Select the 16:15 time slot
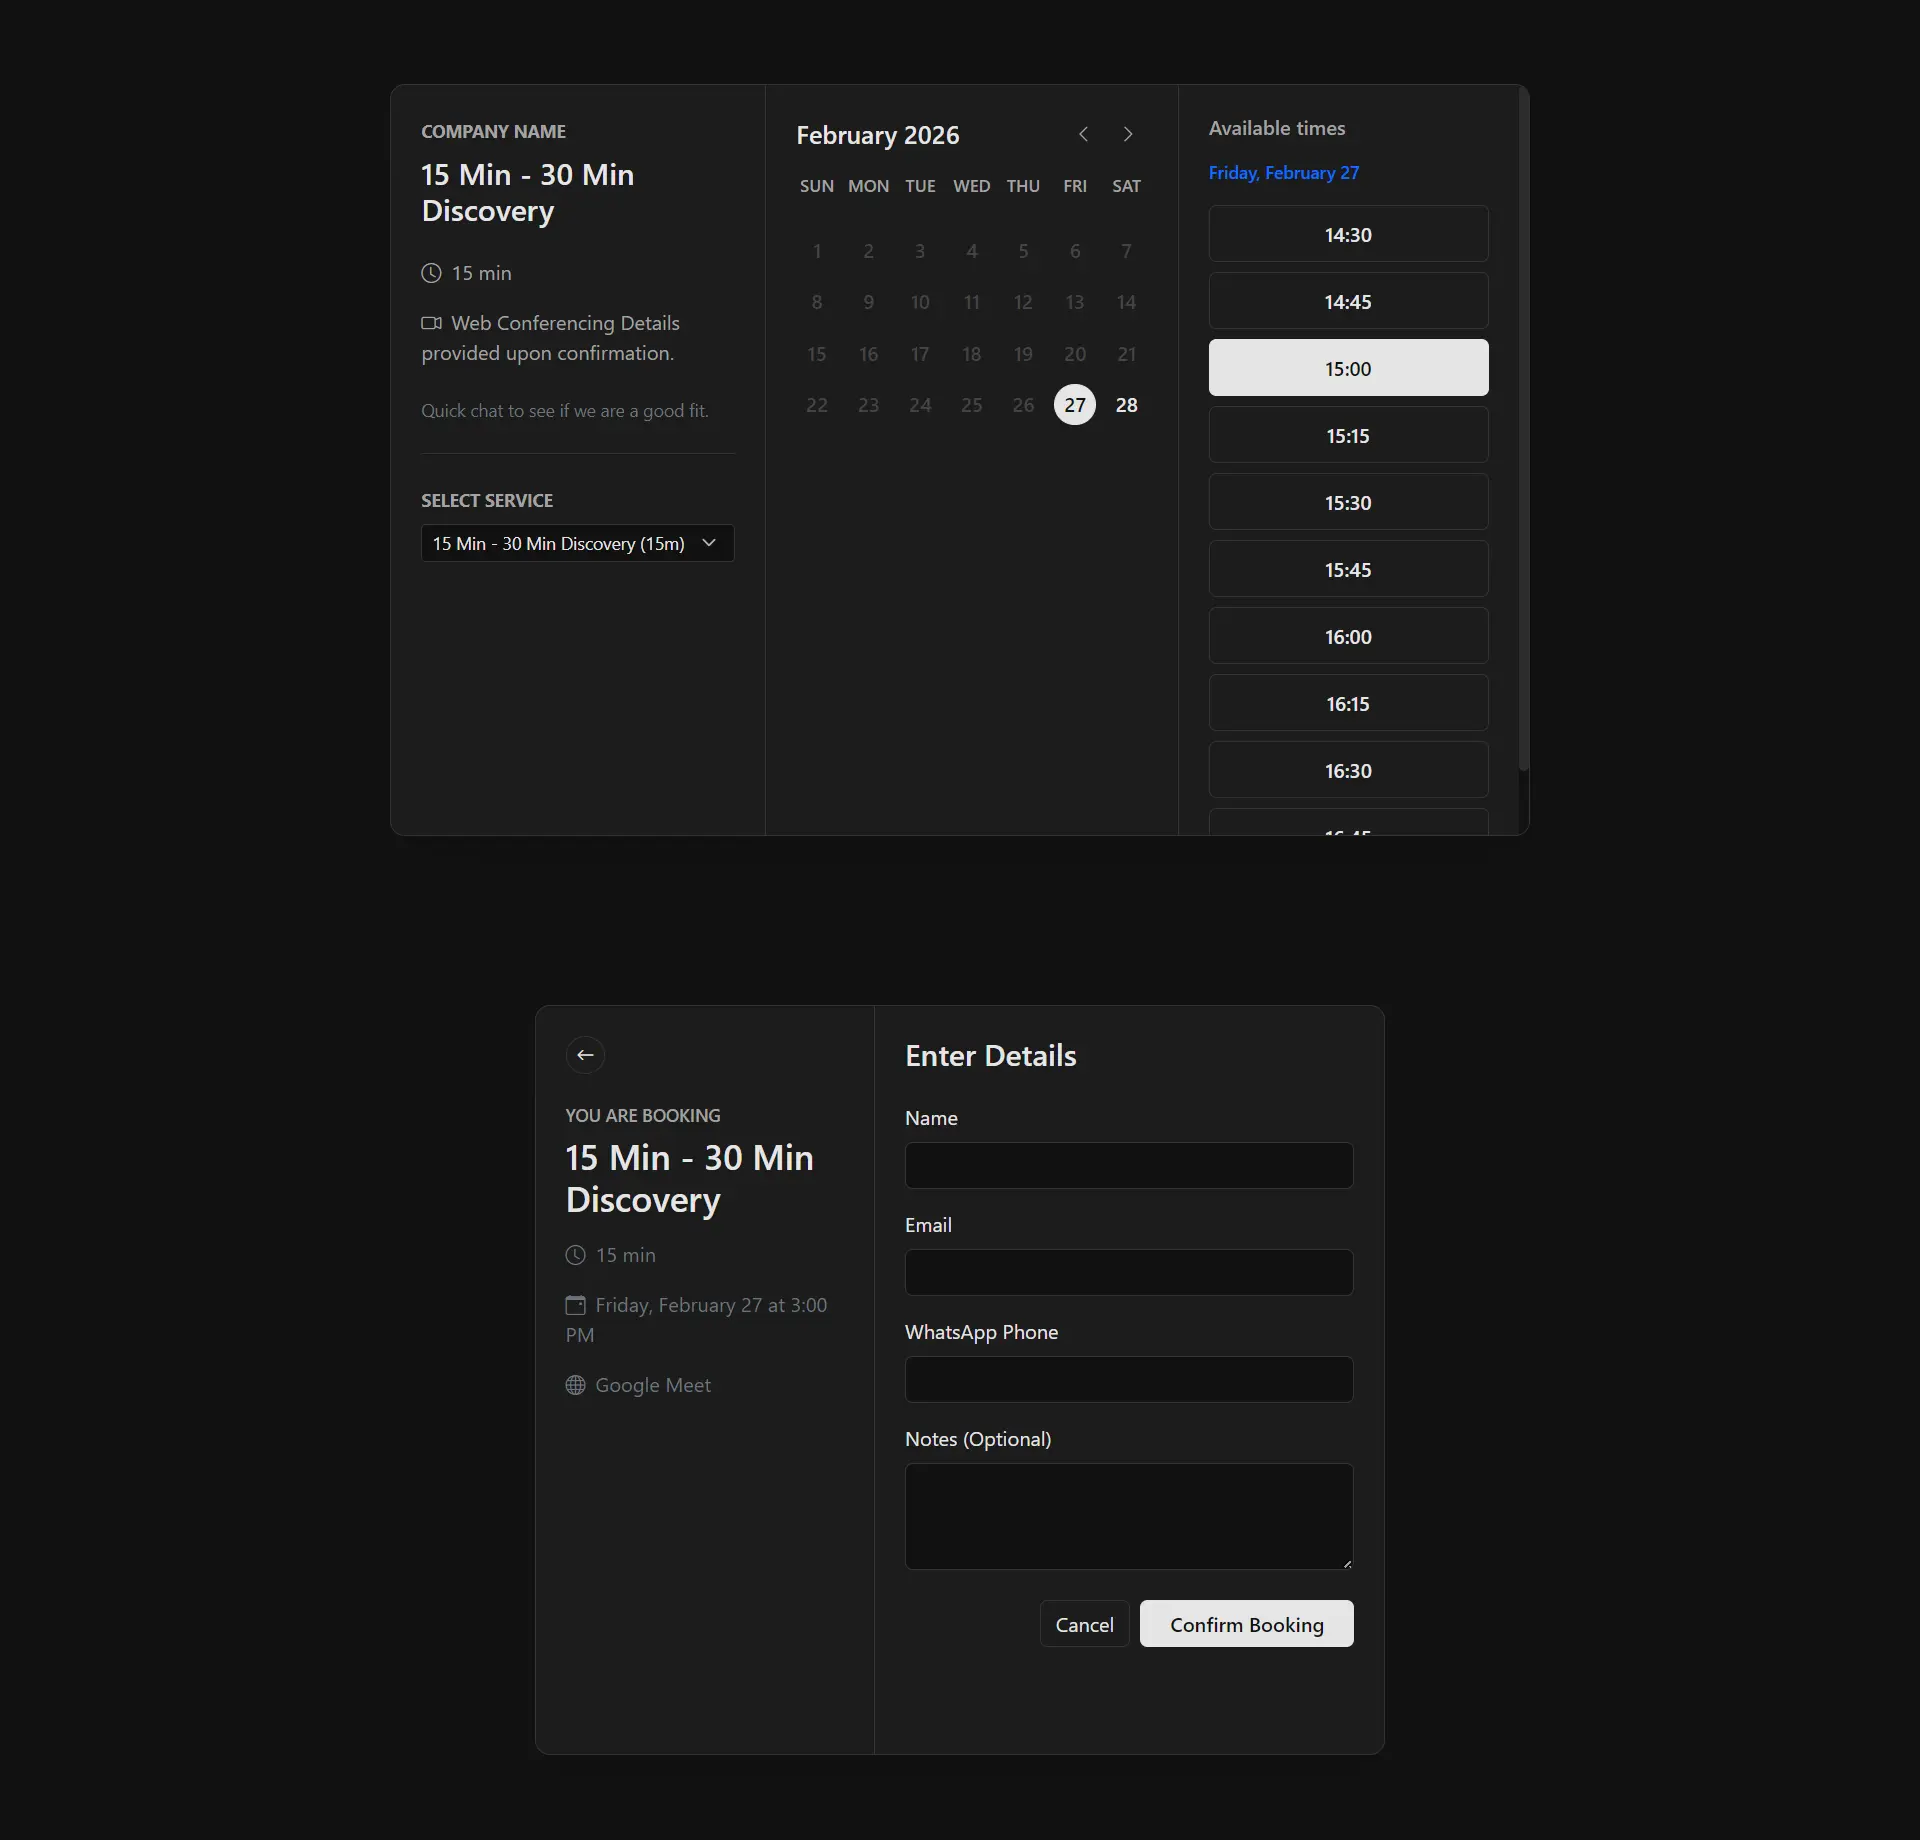This screenshot has height=1840, width=1920. point(1348,703)
